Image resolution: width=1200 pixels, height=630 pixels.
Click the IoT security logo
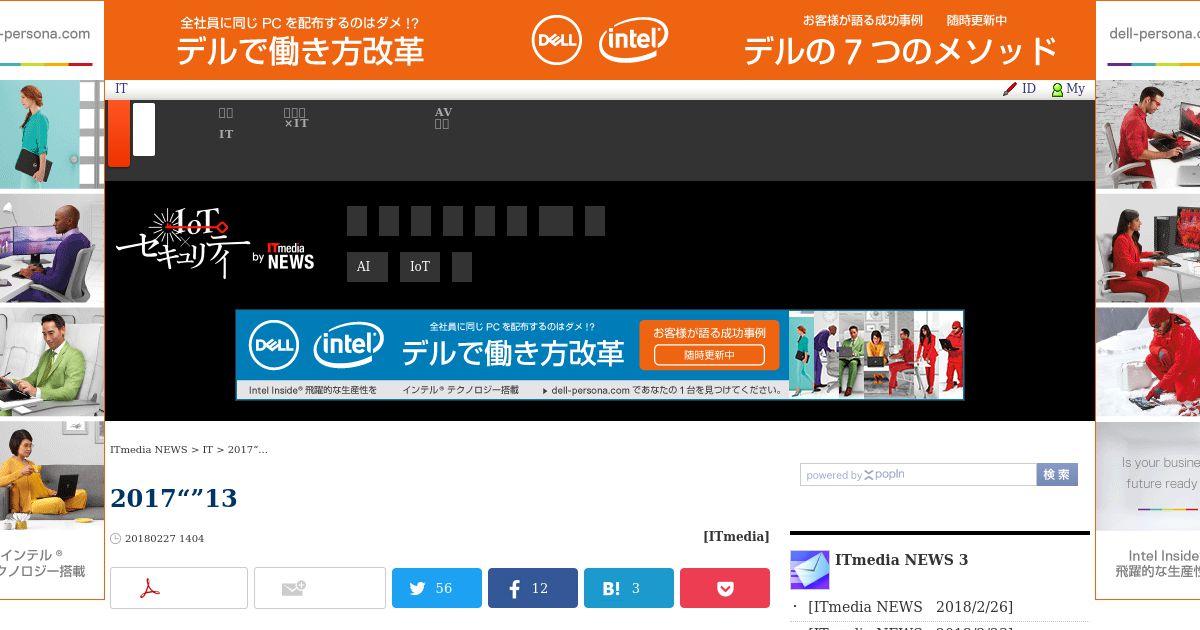183,242
